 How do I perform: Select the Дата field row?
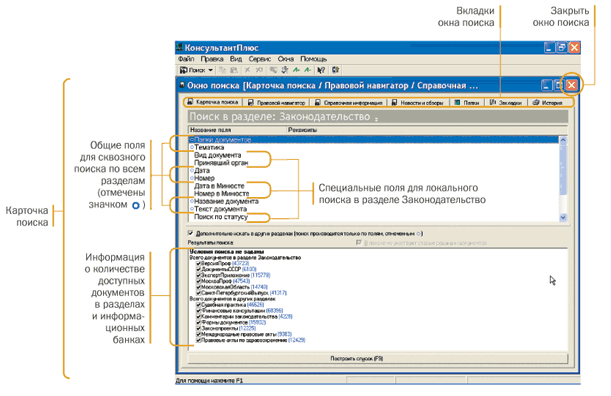[373, 171]
